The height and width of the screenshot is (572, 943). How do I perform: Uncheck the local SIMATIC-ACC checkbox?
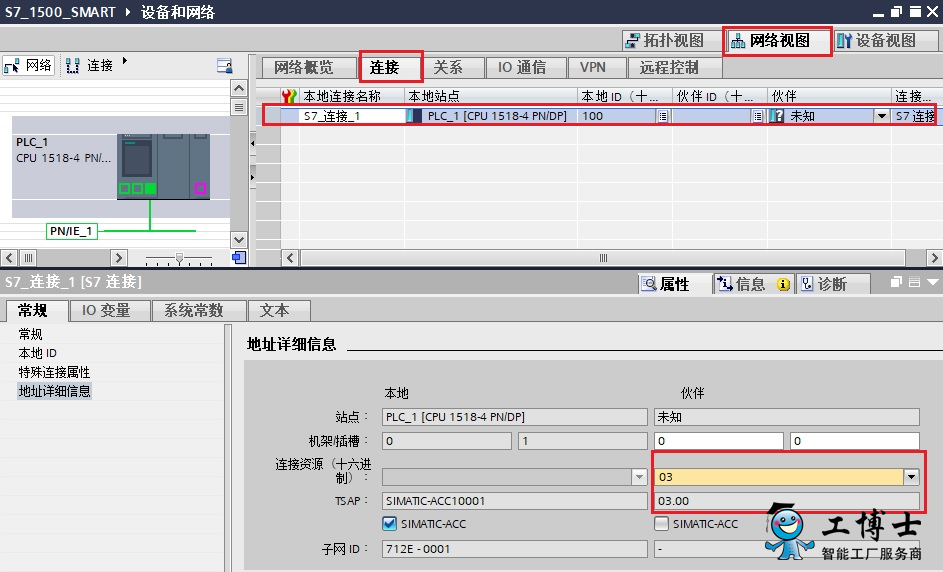(390, 523)
